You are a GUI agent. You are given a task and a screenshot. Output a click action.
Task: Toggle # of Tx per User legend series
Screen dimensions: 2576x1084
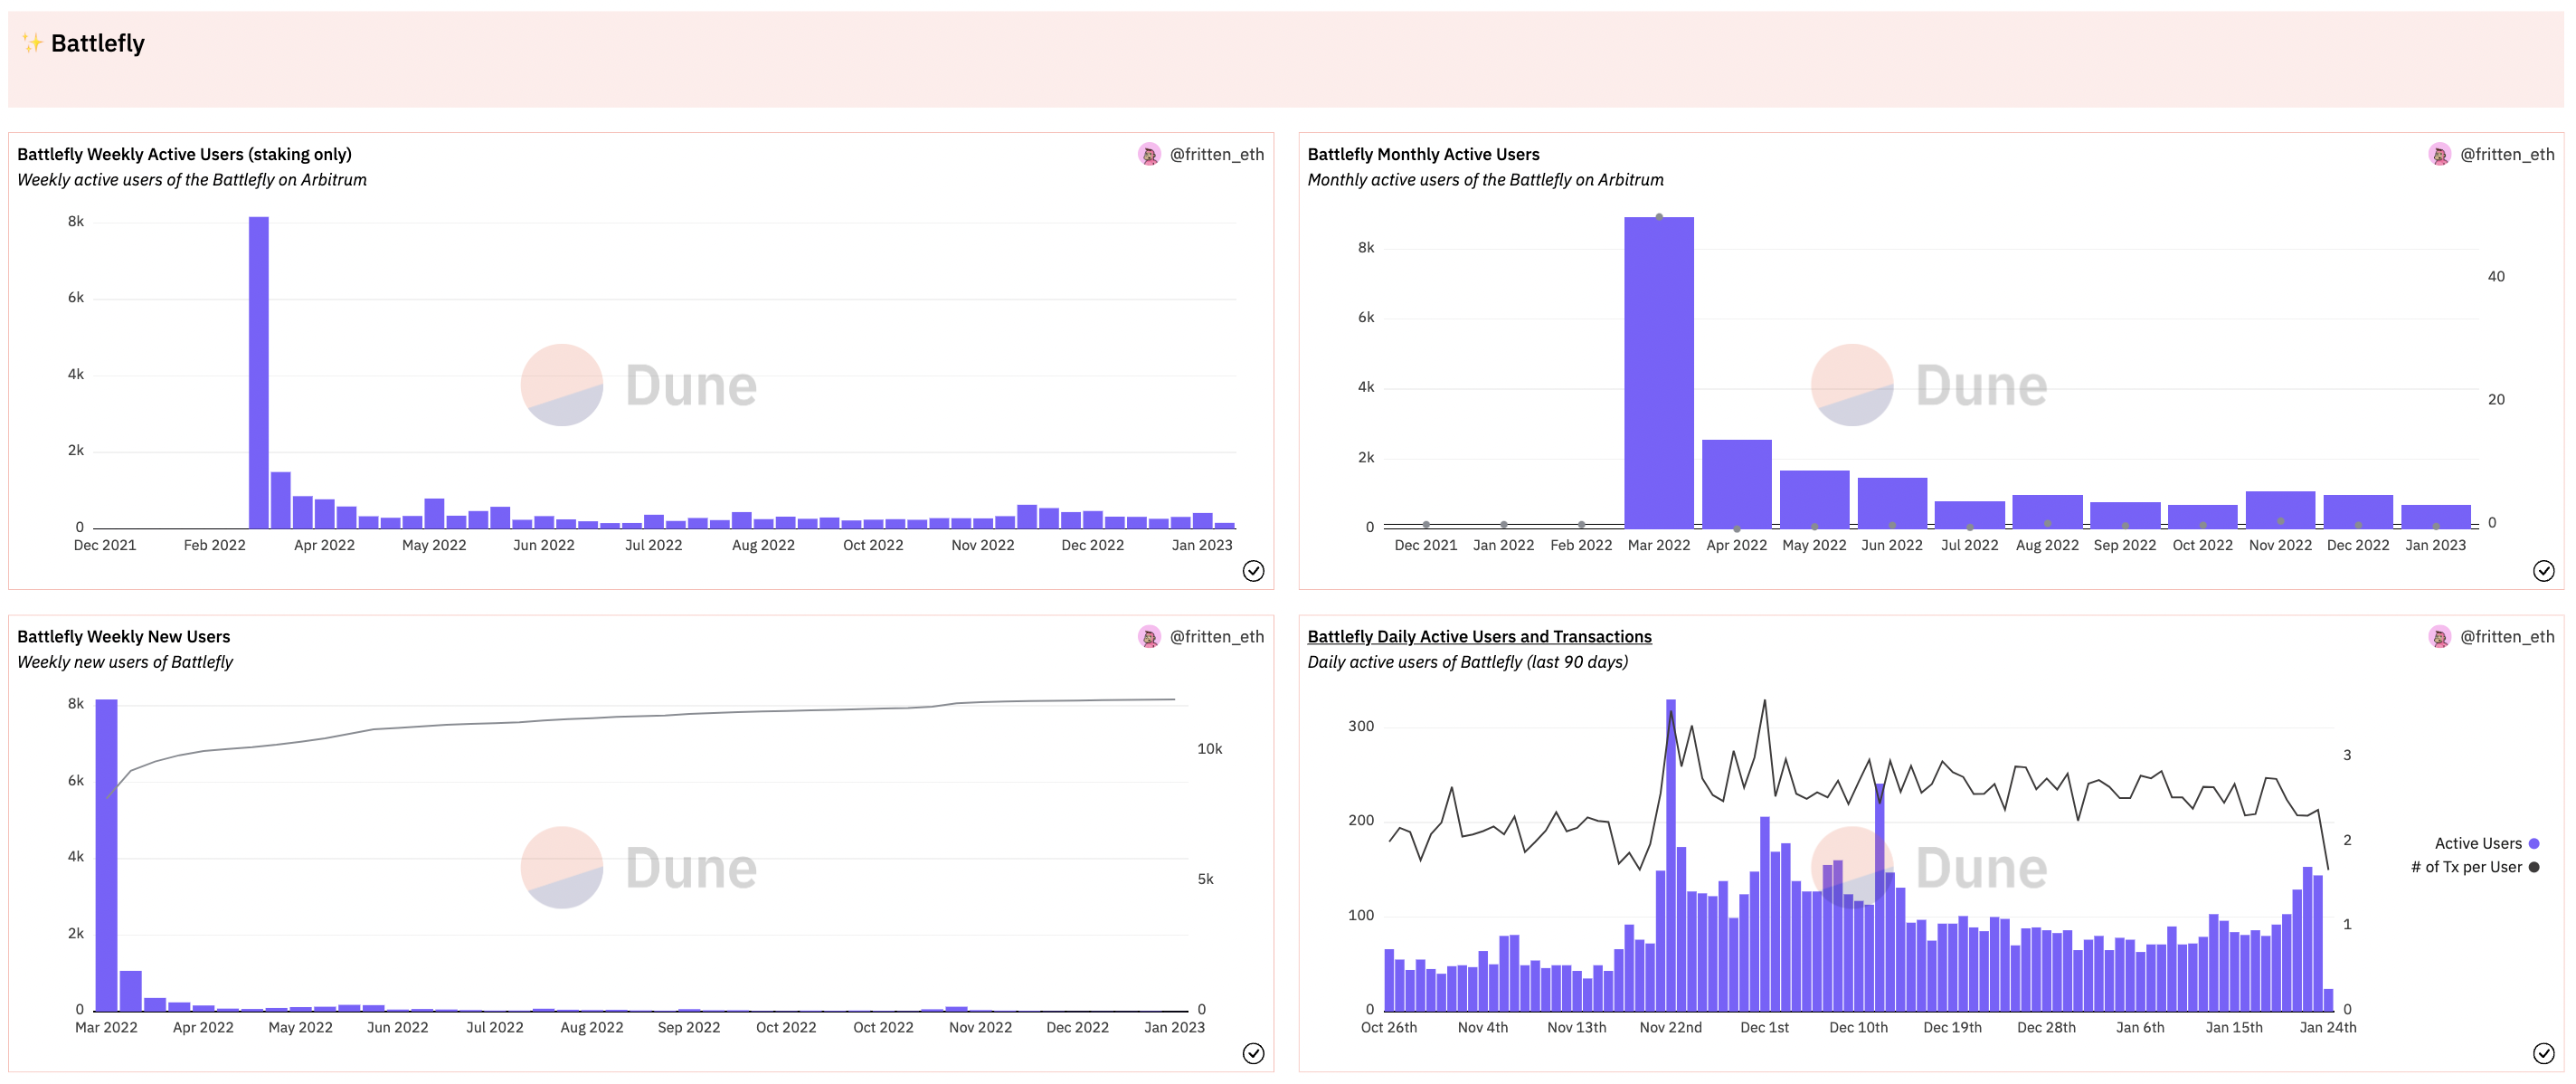click(2474, 867)
